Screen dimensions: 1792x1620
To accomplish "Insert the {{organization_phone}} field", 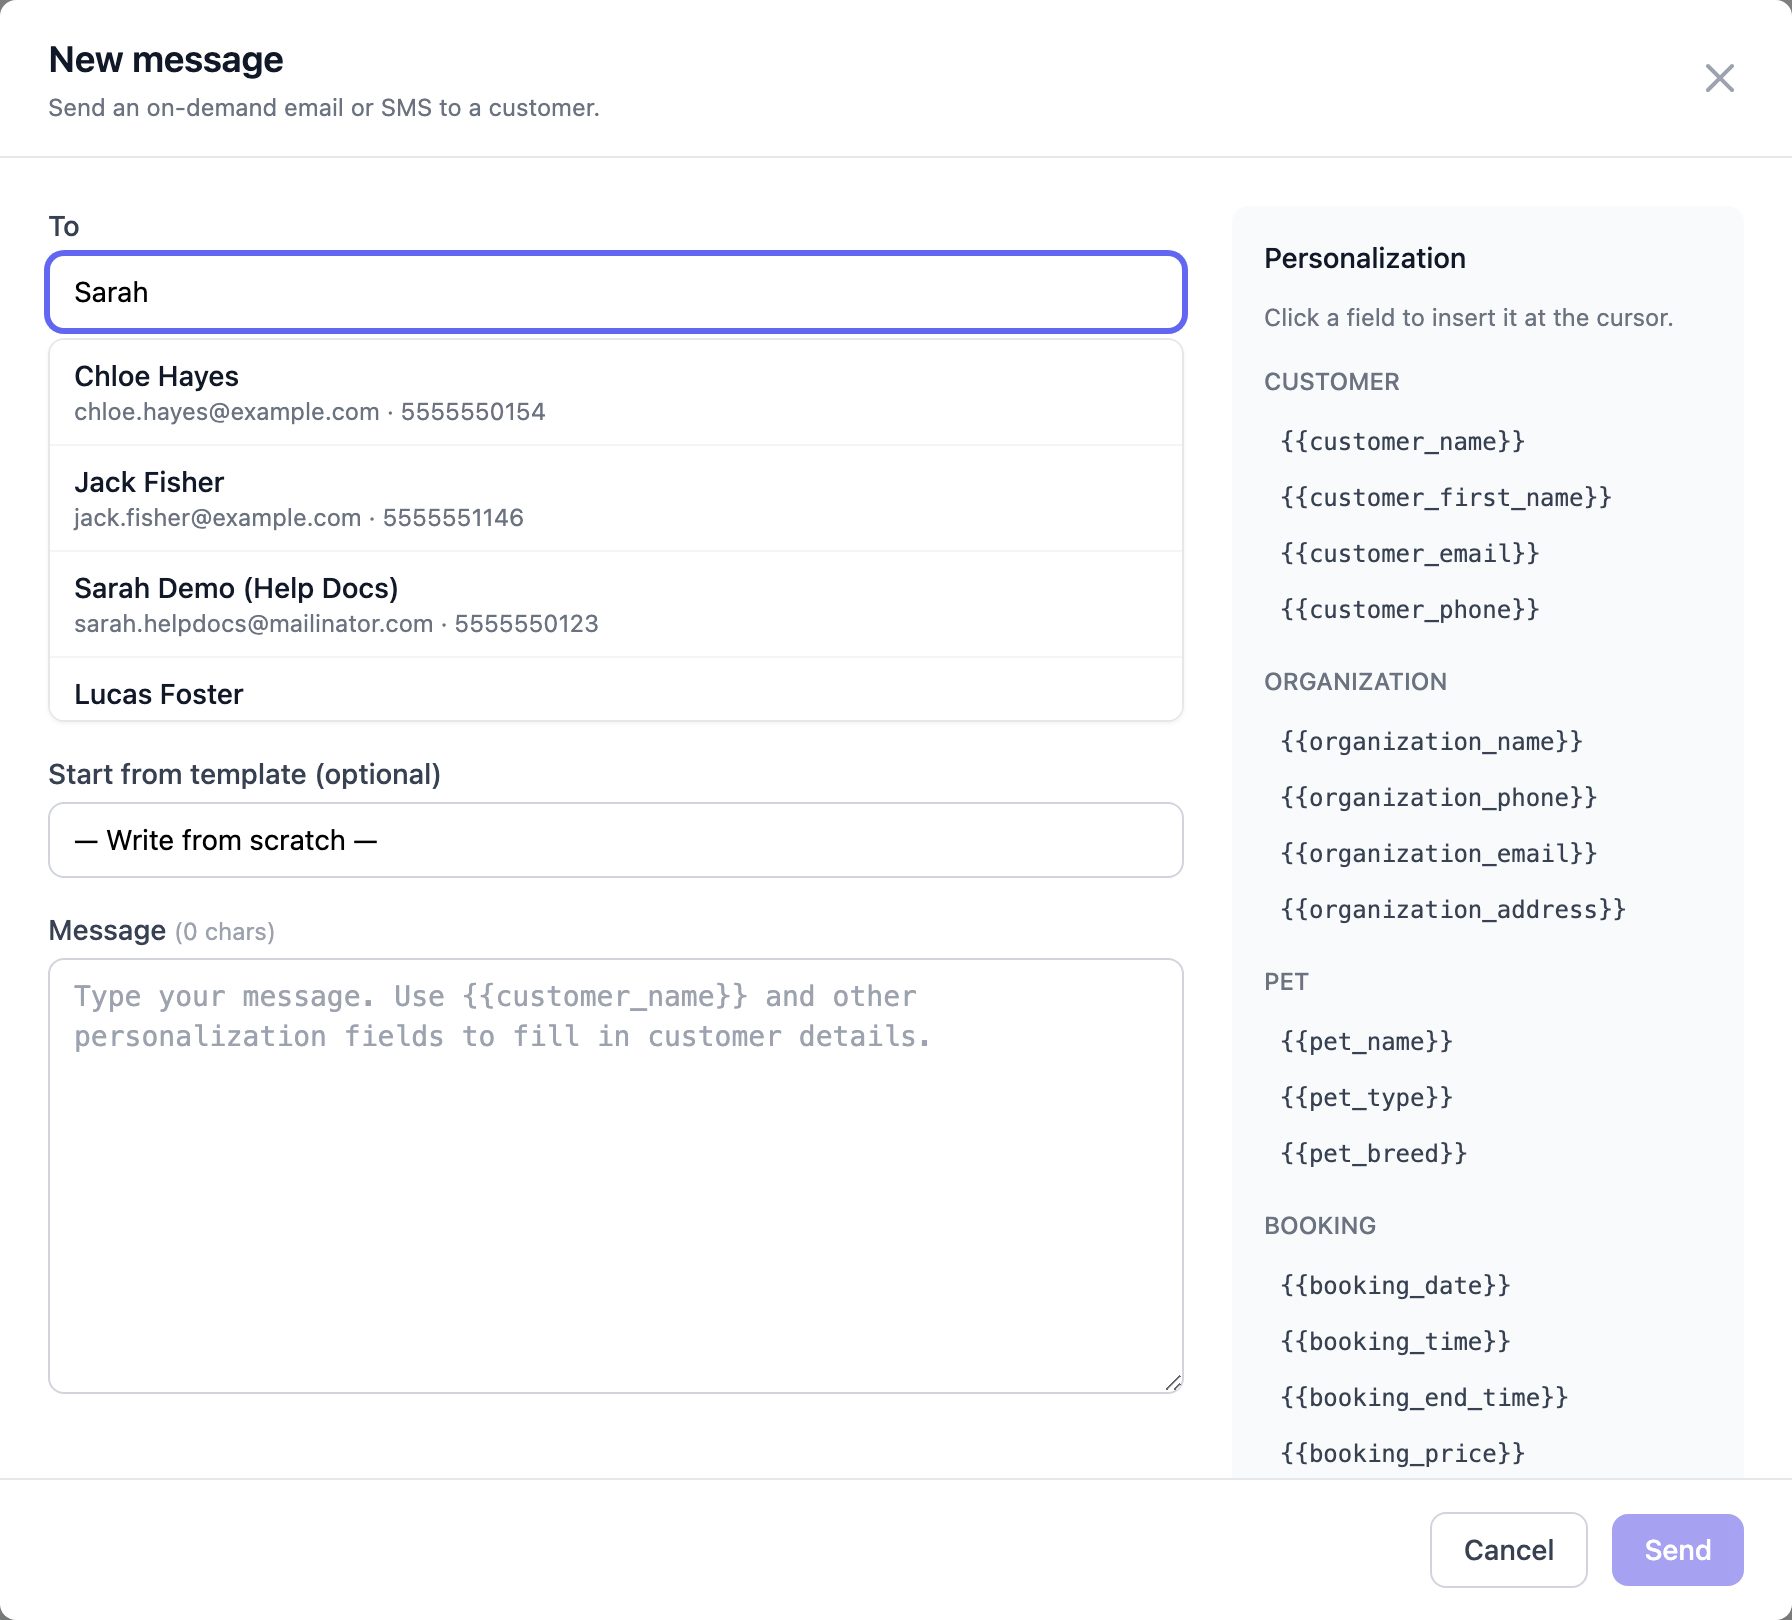I will coord(1439,797).
